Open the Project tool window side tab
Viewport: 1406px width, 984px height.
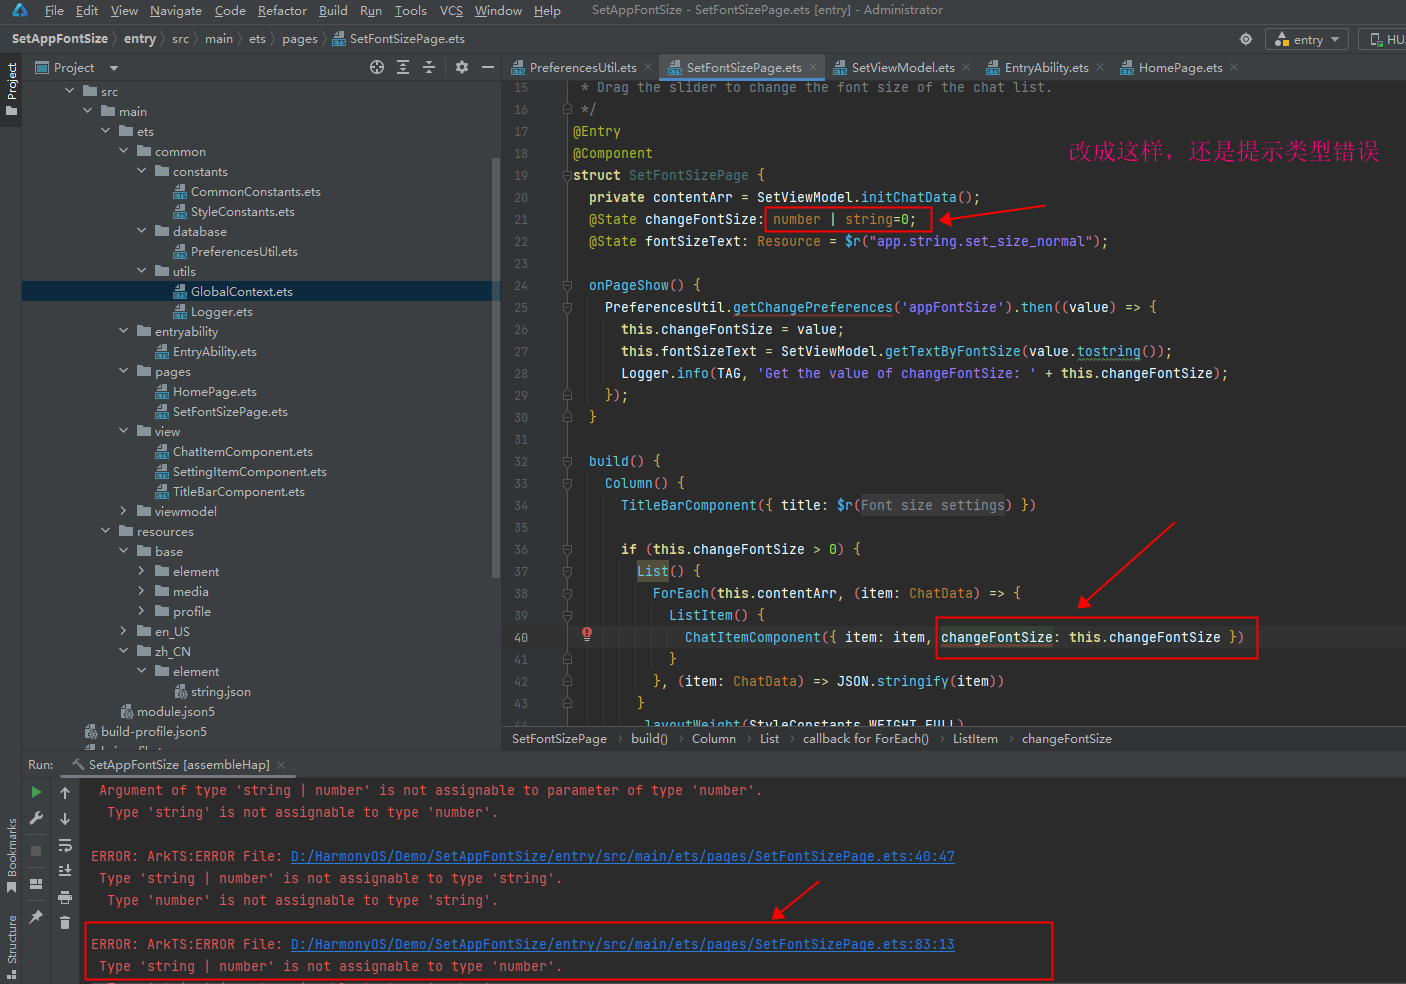(x=11, y=89)
